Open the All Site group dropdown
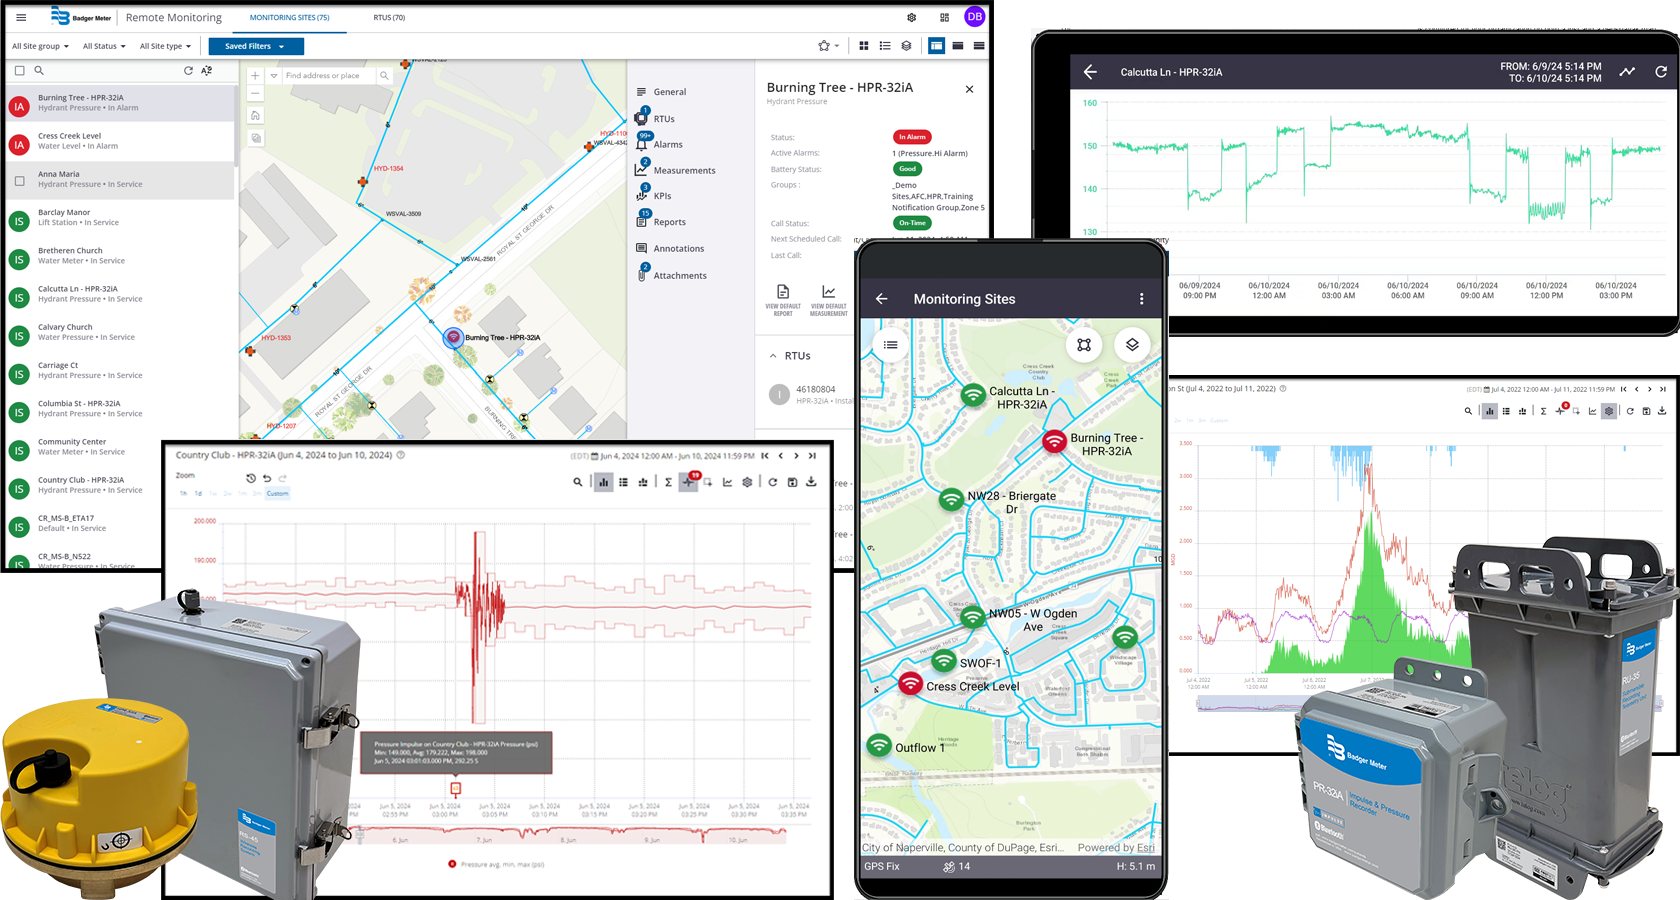Image resolution: width=1680 pixels, height=900 pixels. [x=40, y=46]
